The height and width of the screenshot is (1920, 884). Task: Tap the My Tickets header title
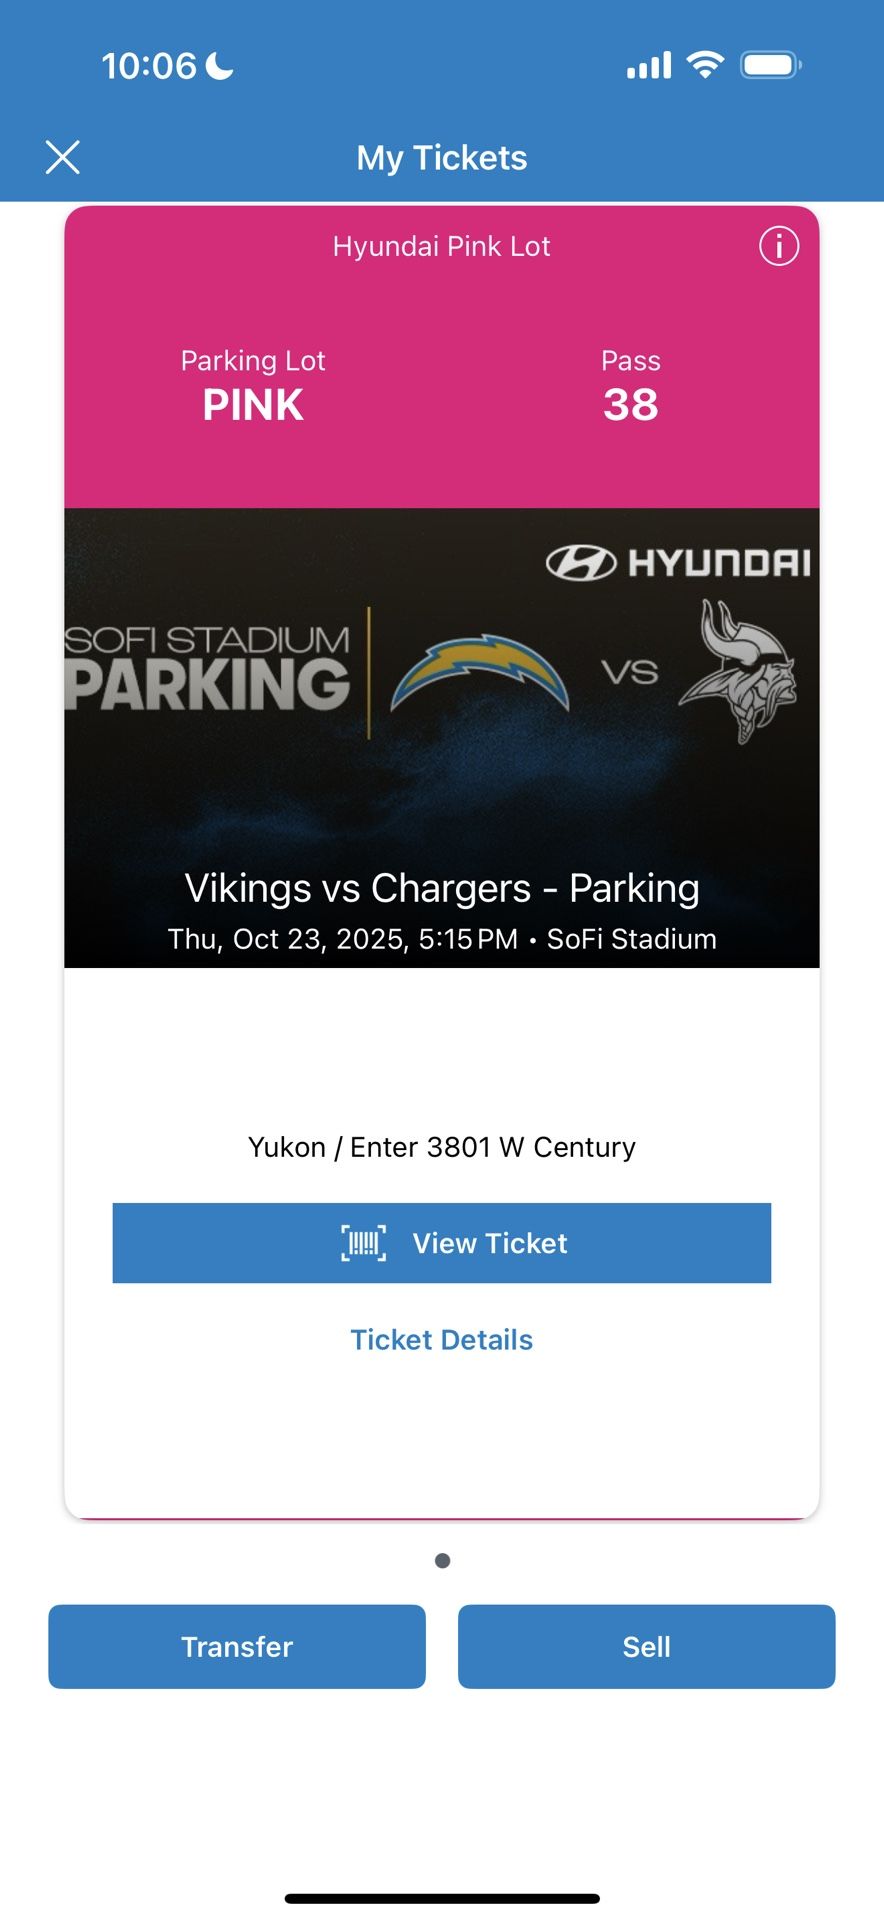pyautogui.click(x=442, y=157)
